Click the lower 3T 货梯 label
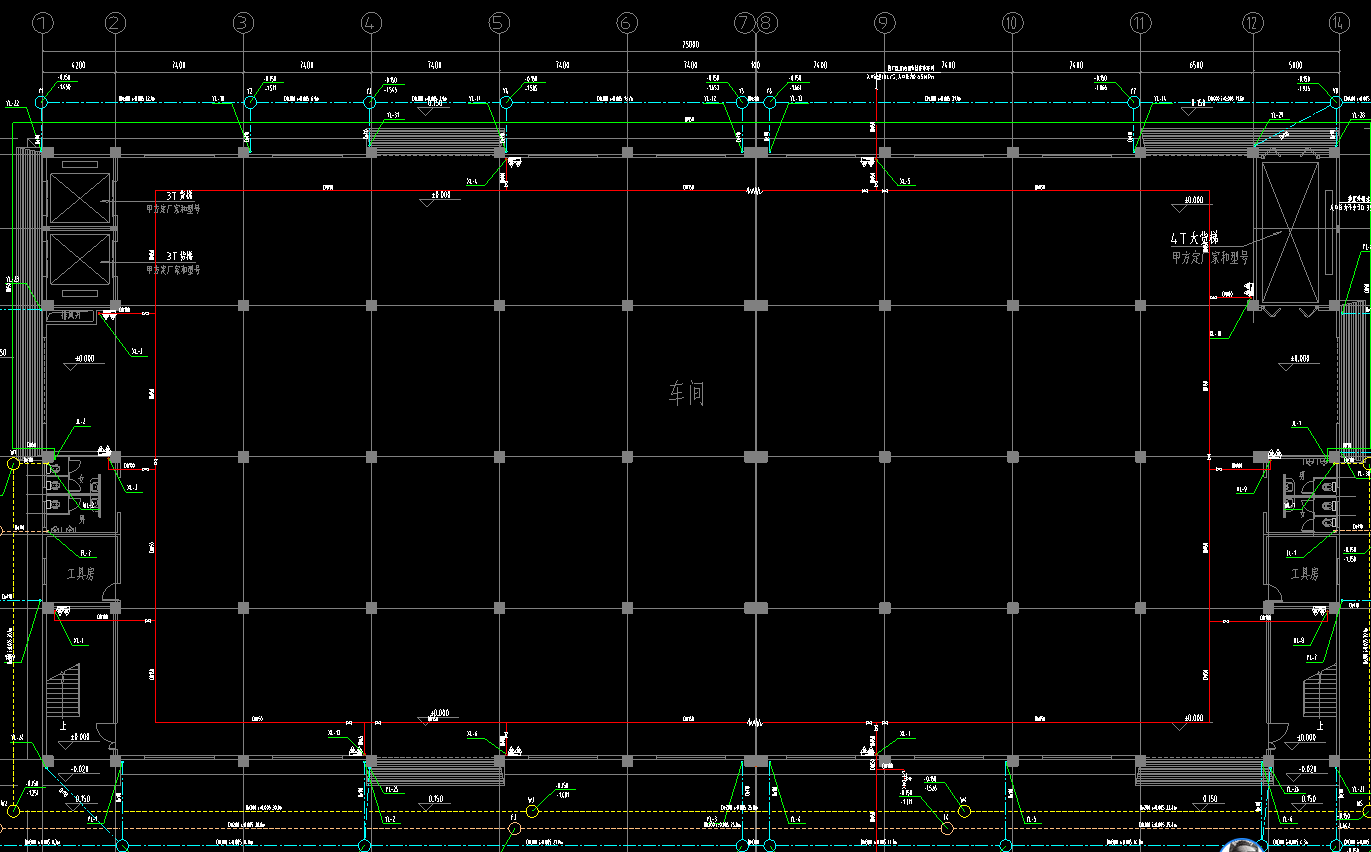Image resolution: width=1371 pixels, height=852 pixels. pyautogui.click(x=179, y=255)
